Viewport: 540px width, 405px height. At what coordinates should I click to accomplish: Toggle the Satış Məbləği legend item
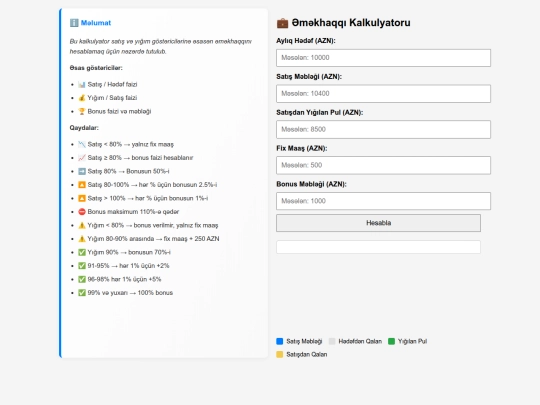299,341
